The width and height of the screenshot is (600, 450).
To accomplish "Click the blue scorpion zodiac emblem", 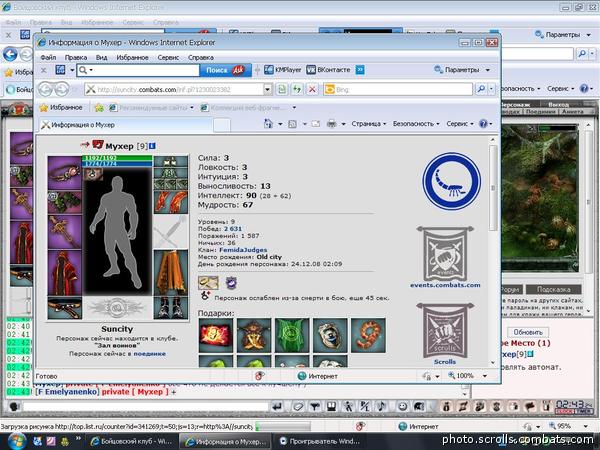I will (x=452, y=181).
